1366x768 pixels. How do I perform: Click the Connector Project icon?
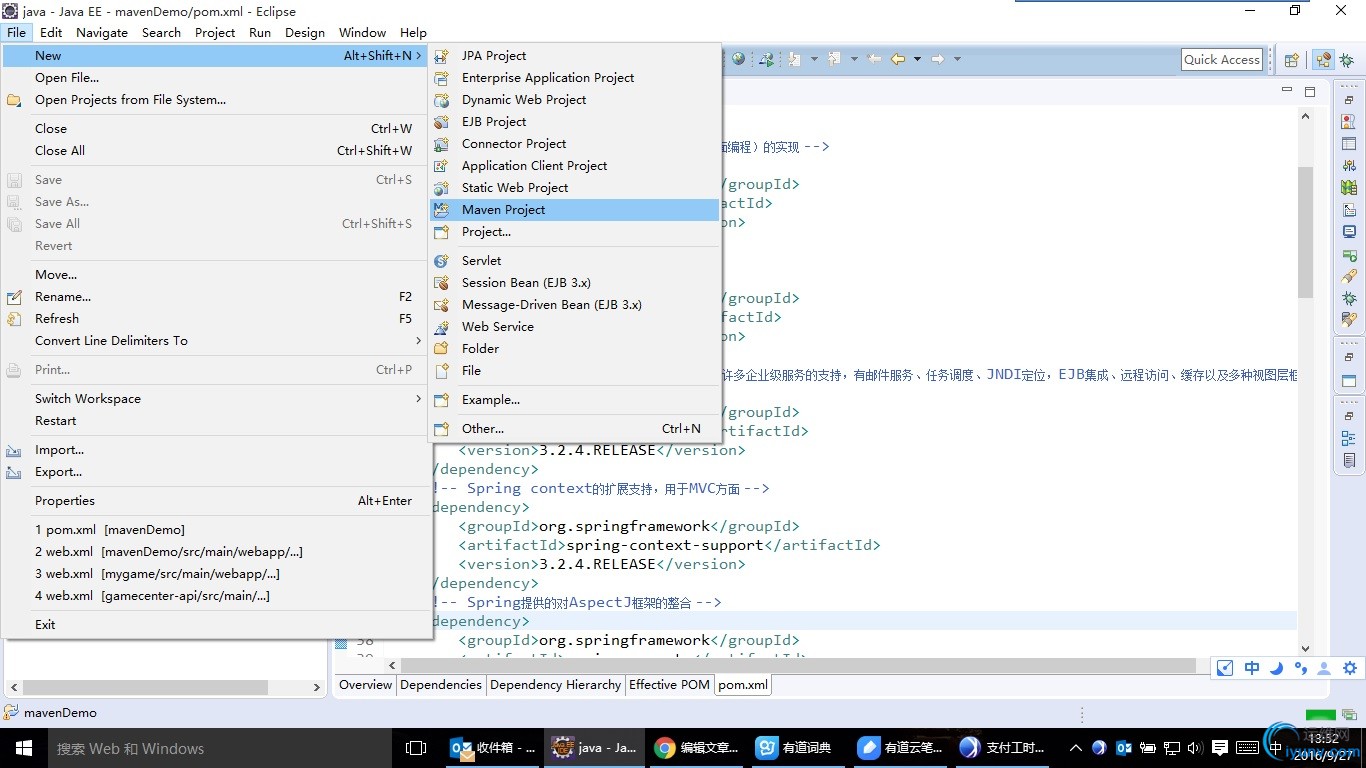click(441, 144)
